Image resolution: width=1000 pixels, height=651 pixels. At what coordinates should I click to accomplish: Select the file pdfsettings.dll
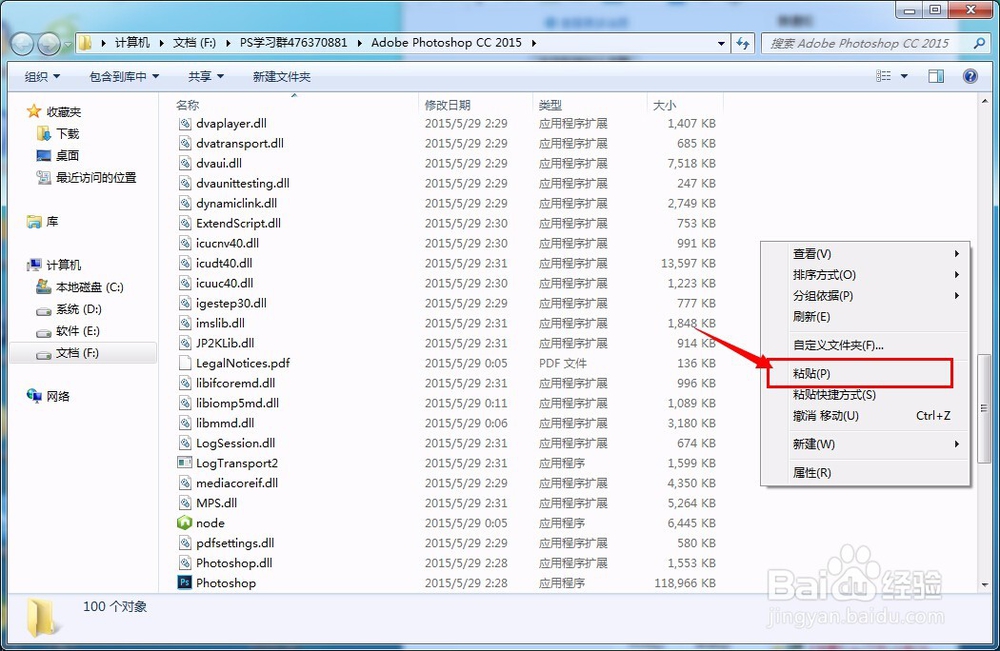(x=235, y=543)
